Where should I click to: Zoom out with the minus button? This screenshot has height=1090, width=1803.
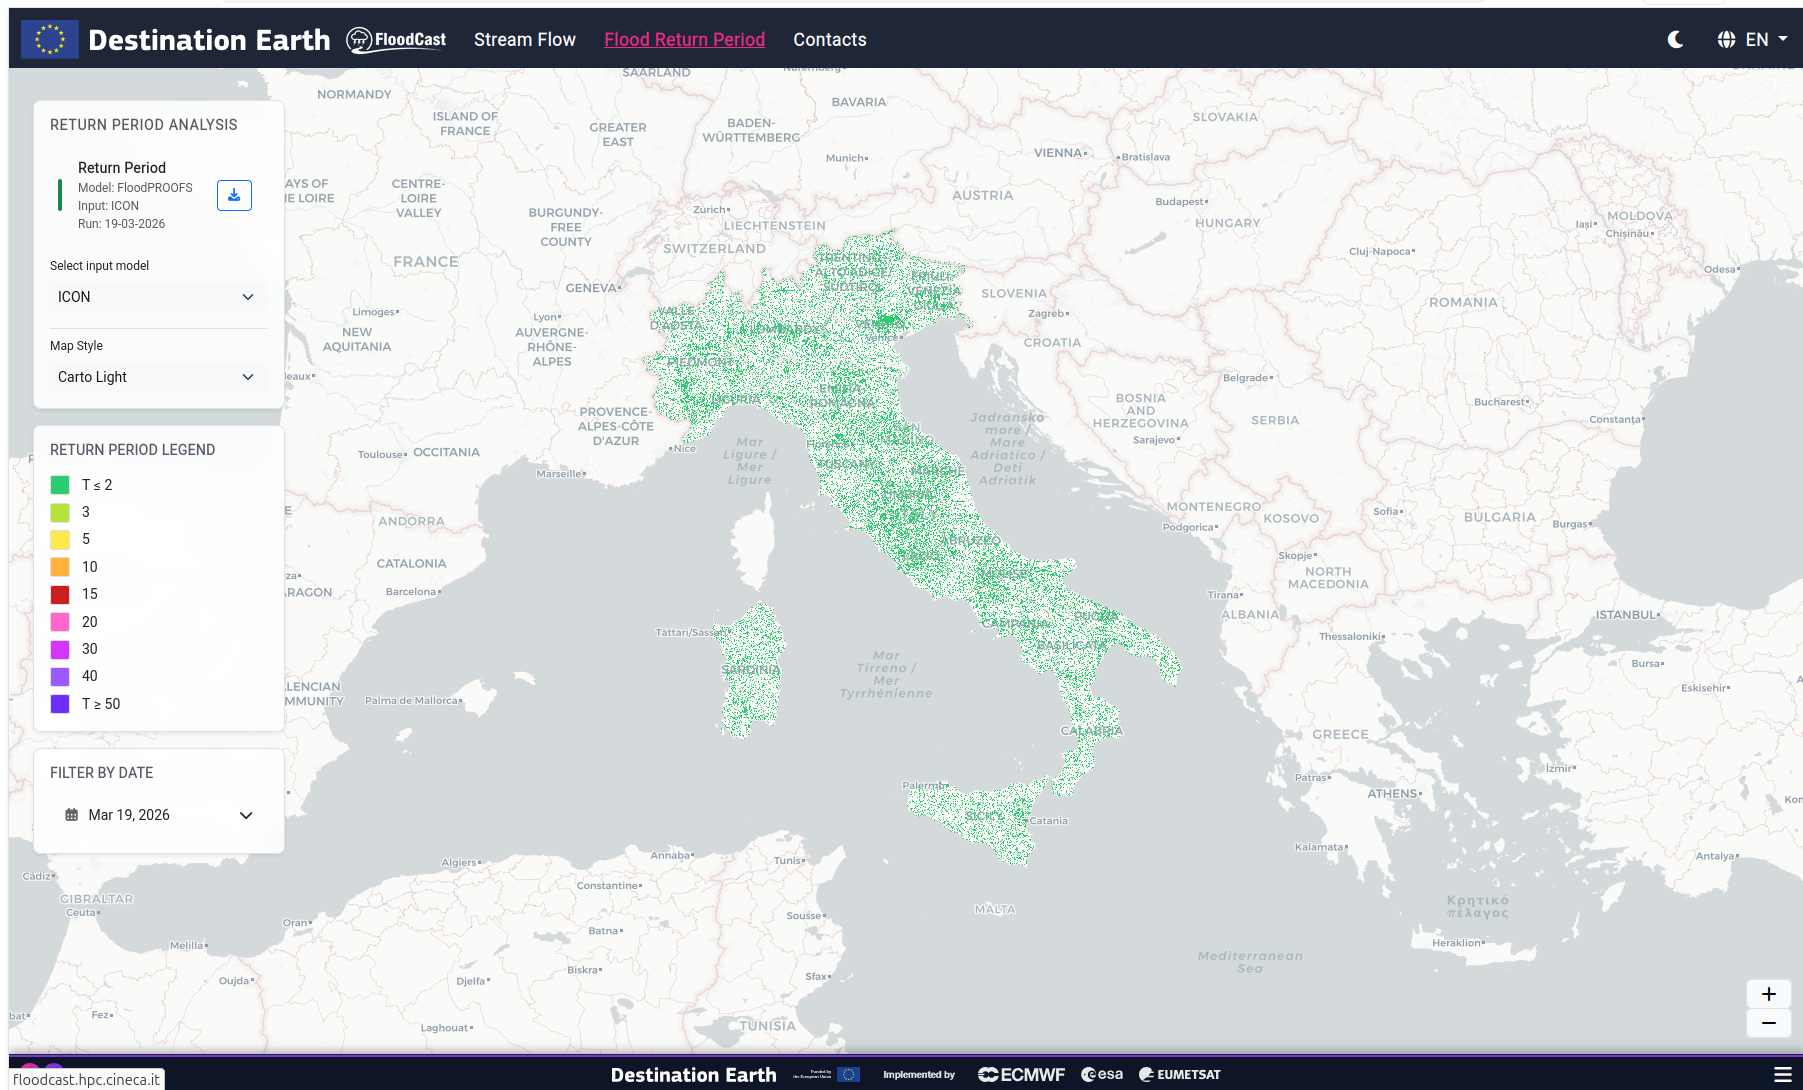click(1768, 1023)
